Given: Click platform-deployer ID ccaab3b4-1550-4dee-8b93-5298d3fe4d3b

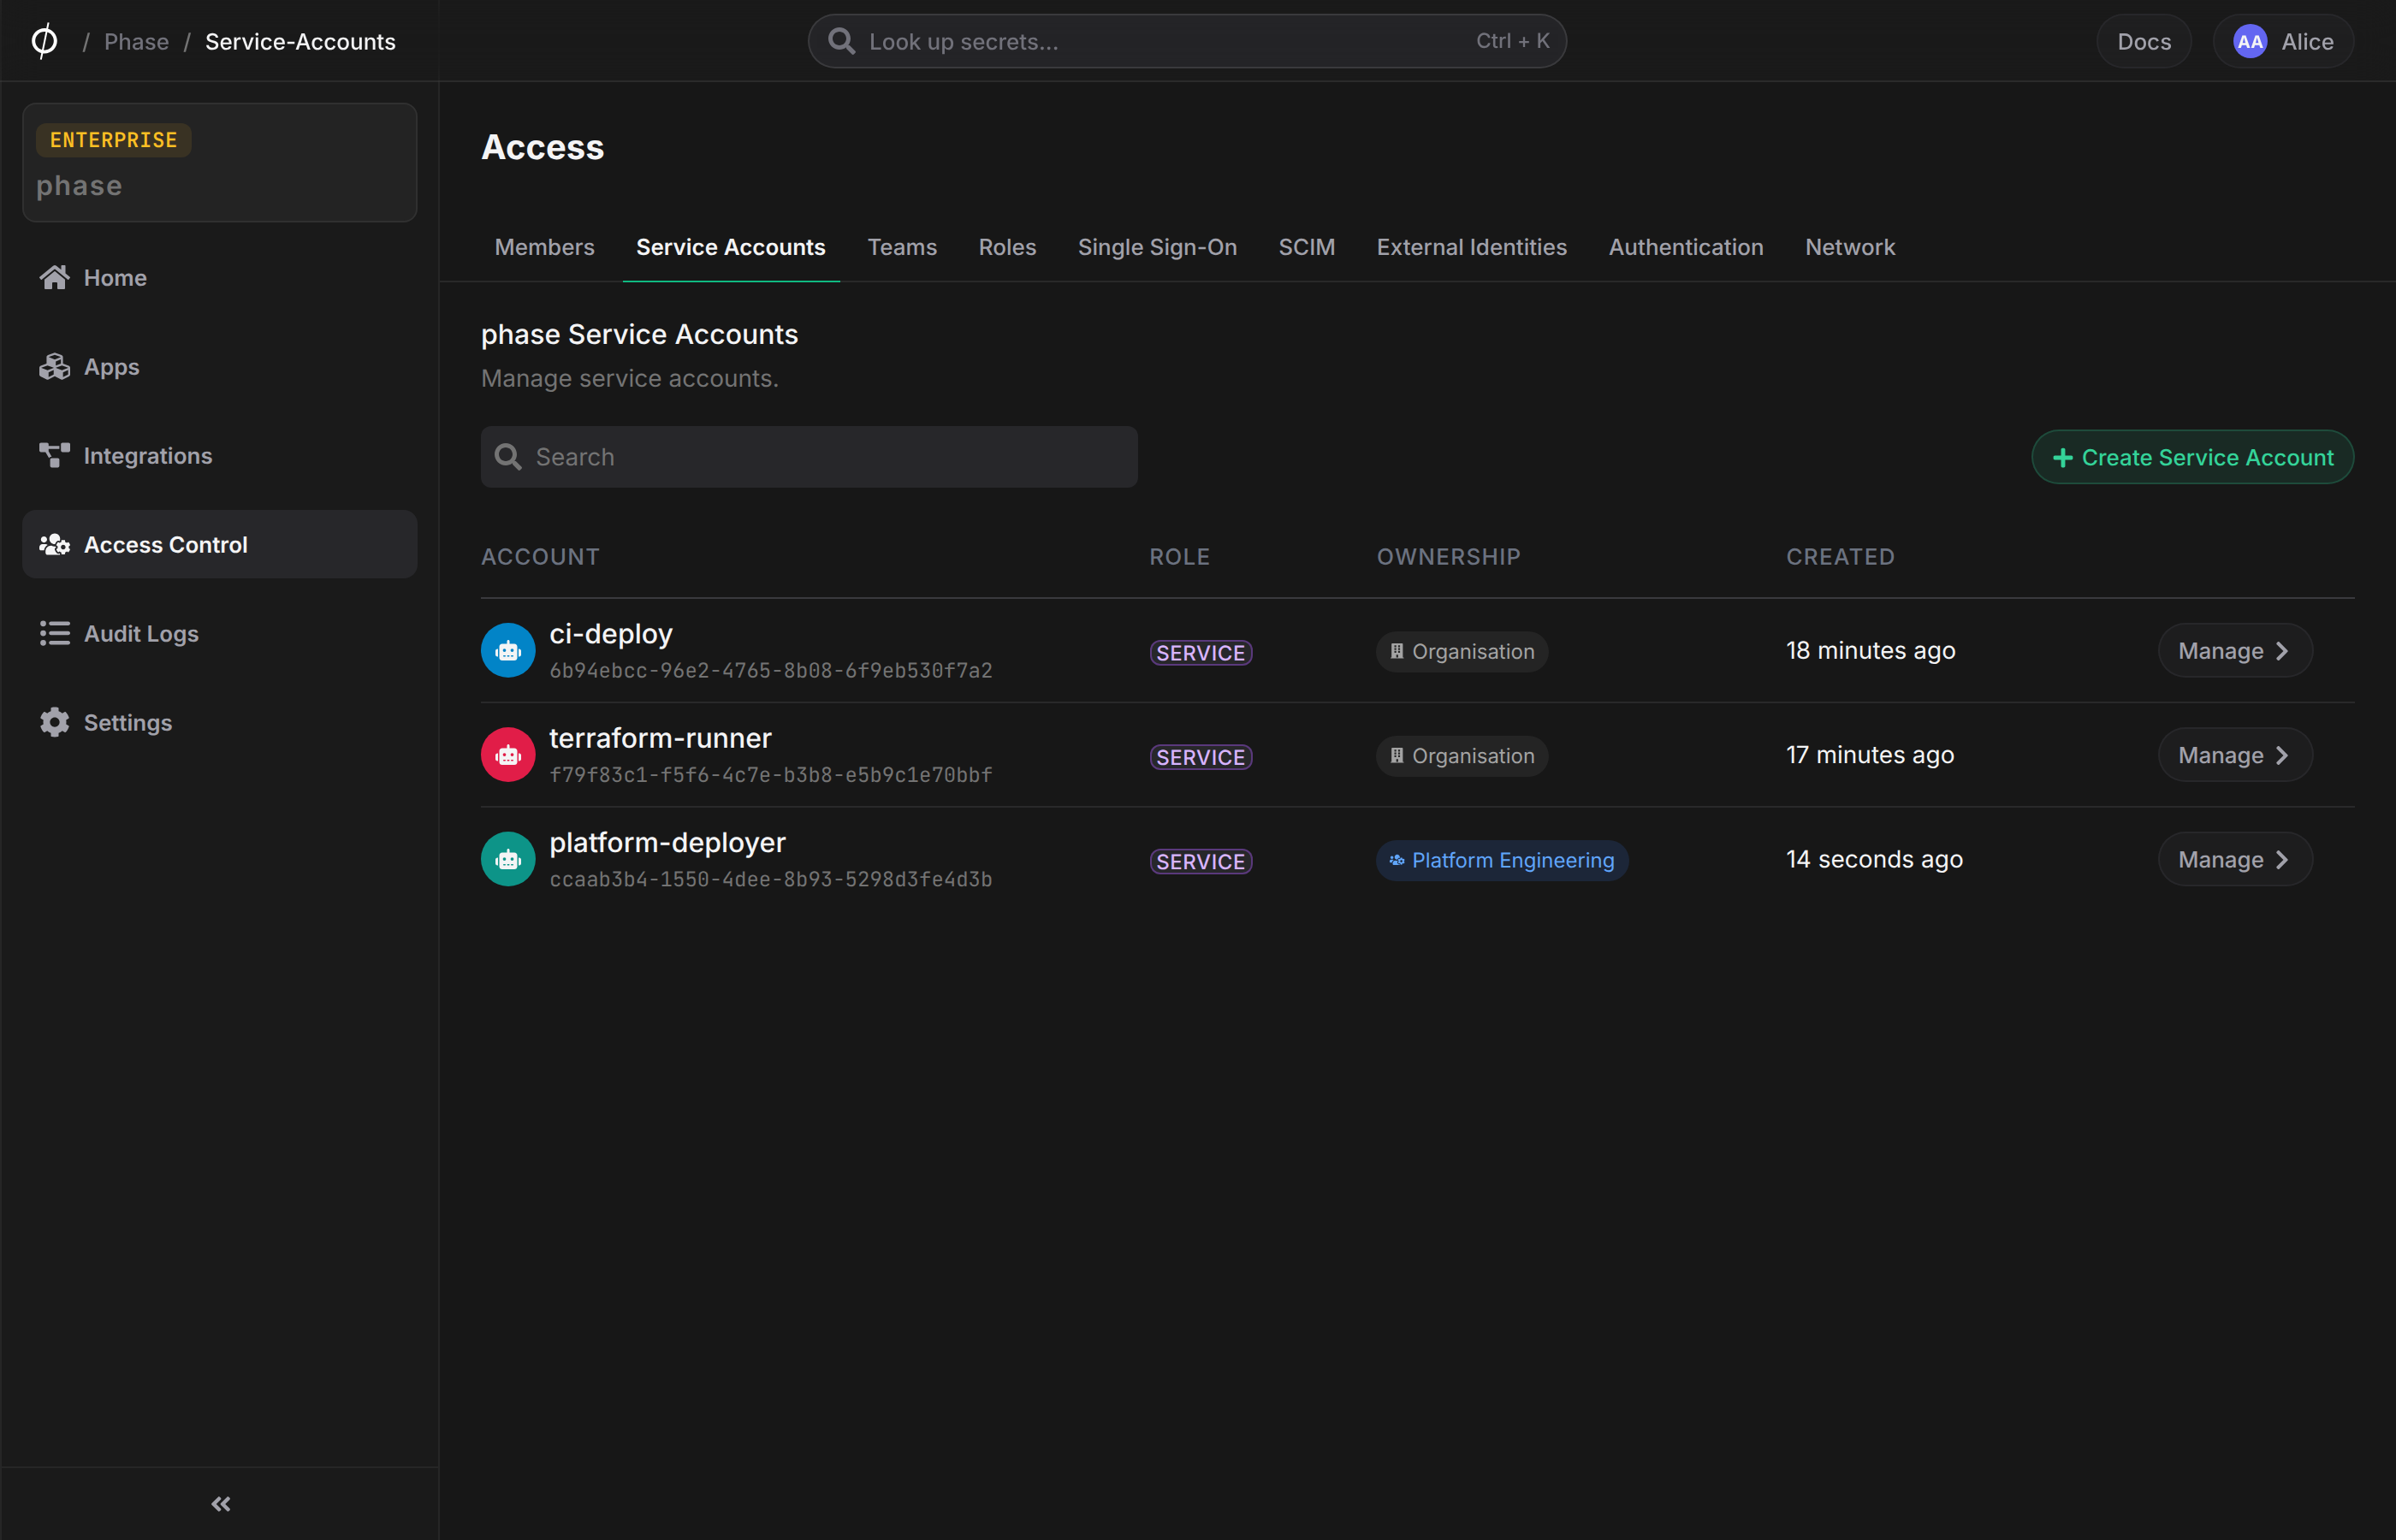Looking at the screenshot, I should click(x=770, y=880).
